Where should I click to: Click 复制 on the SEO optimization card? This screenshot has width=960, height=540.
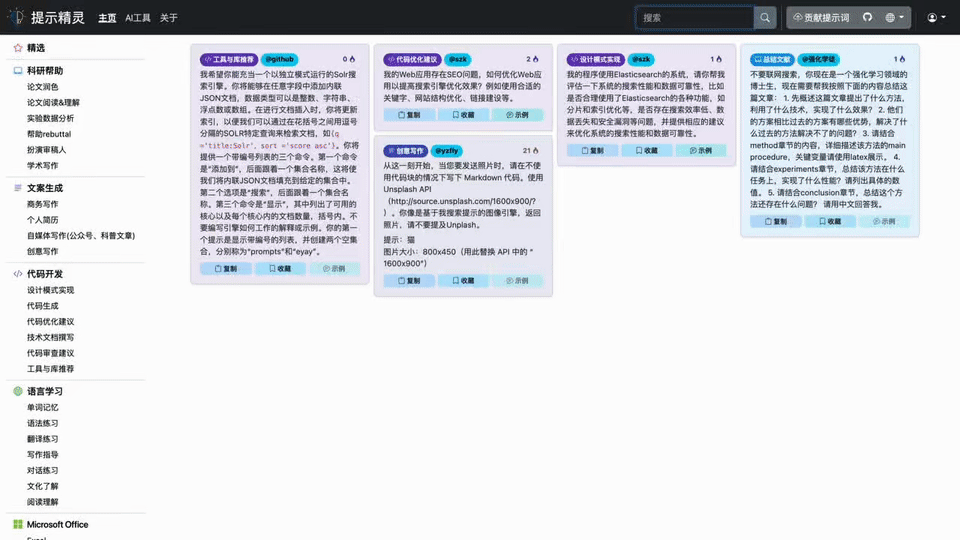point(409,114)
